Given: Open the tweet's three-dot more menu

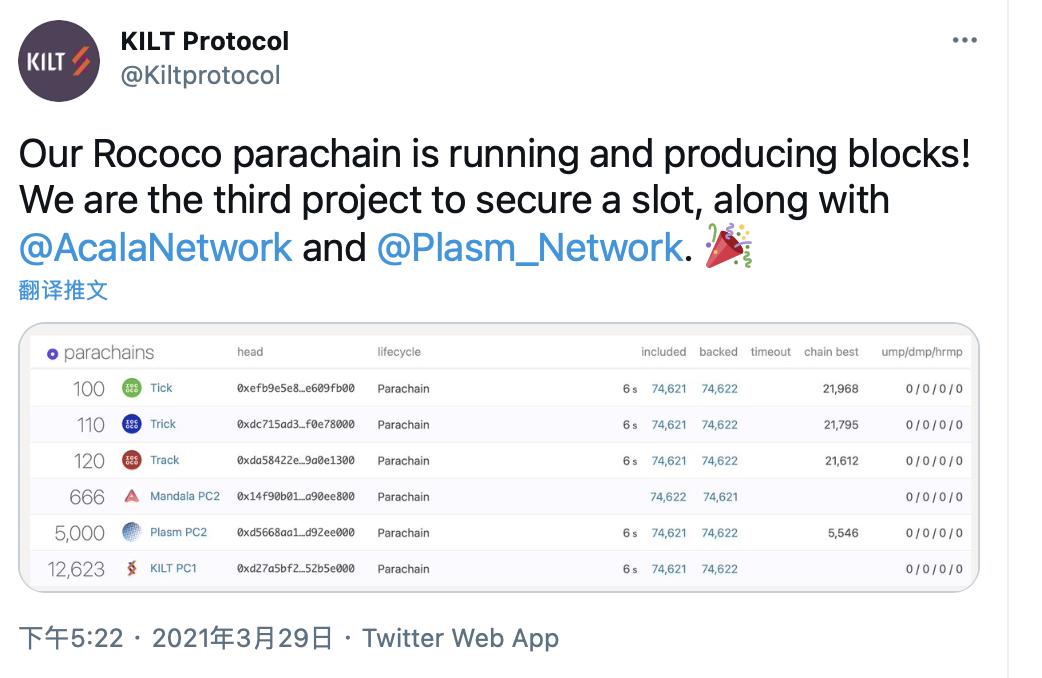Looking at the screenshot, I should [x=964, y=40].
